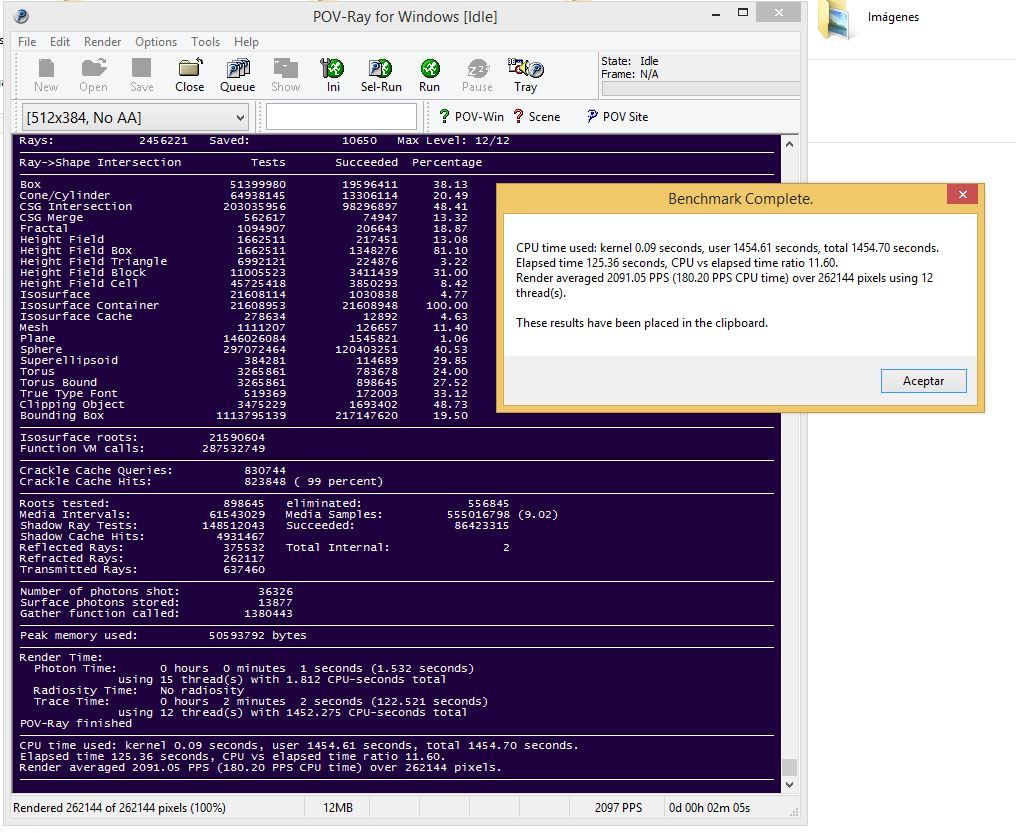Click the 2097 PPS status bar entry
The image size is (1016, 833).
click(x=618, y=808)
